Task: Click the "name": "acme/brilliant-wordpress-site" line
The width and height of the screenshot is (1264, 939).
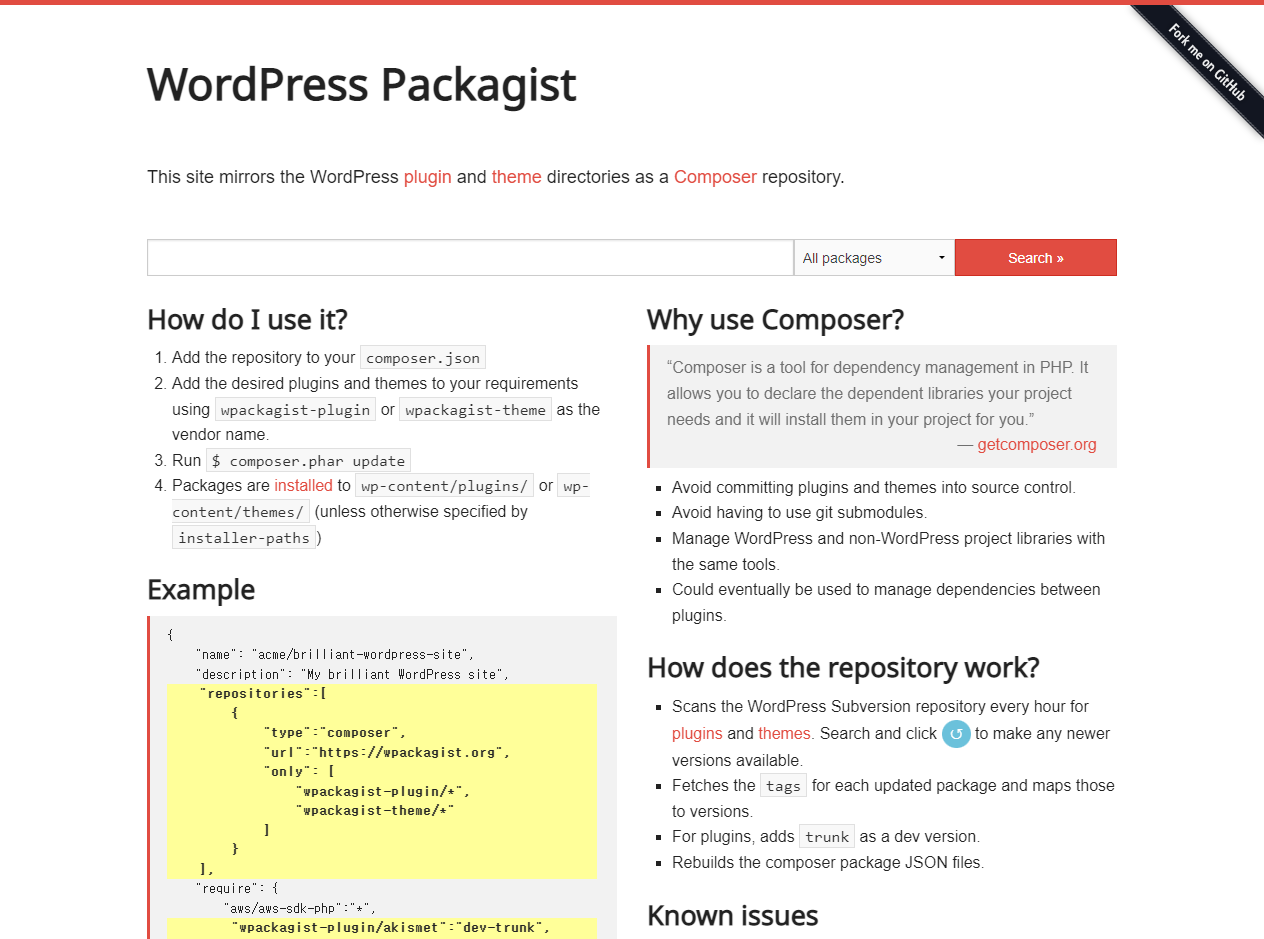Action: point(334,654)
